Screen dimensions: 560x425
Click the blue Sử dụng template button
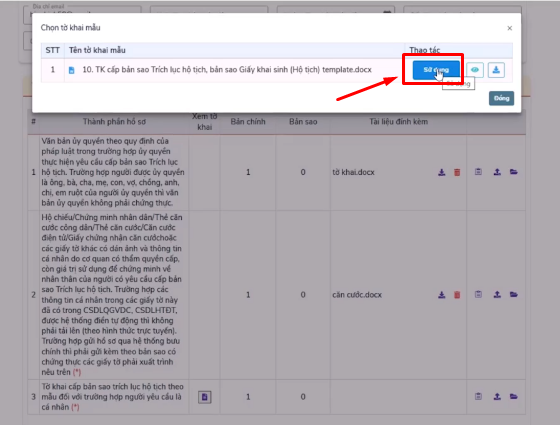click(x=436, y=70)
